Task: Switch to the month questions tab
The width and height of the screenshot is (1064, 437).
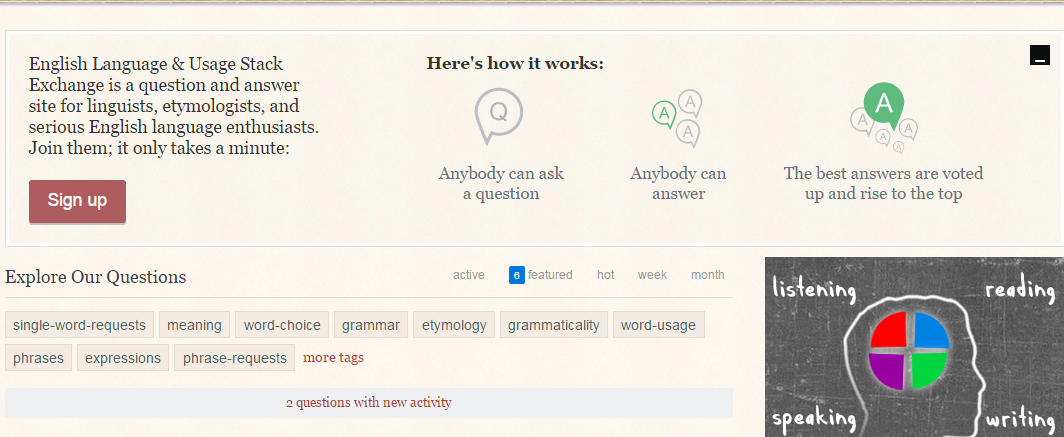Action: click(x=708, y=275)
